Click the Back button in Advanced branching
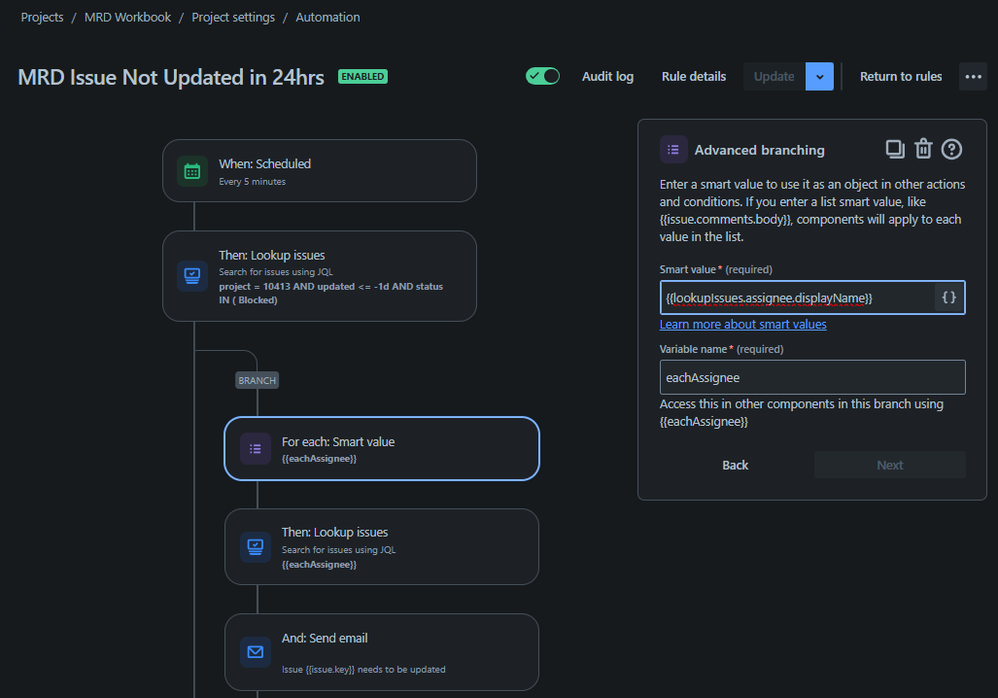Viewport: 998px width, 698px height. 735,464
